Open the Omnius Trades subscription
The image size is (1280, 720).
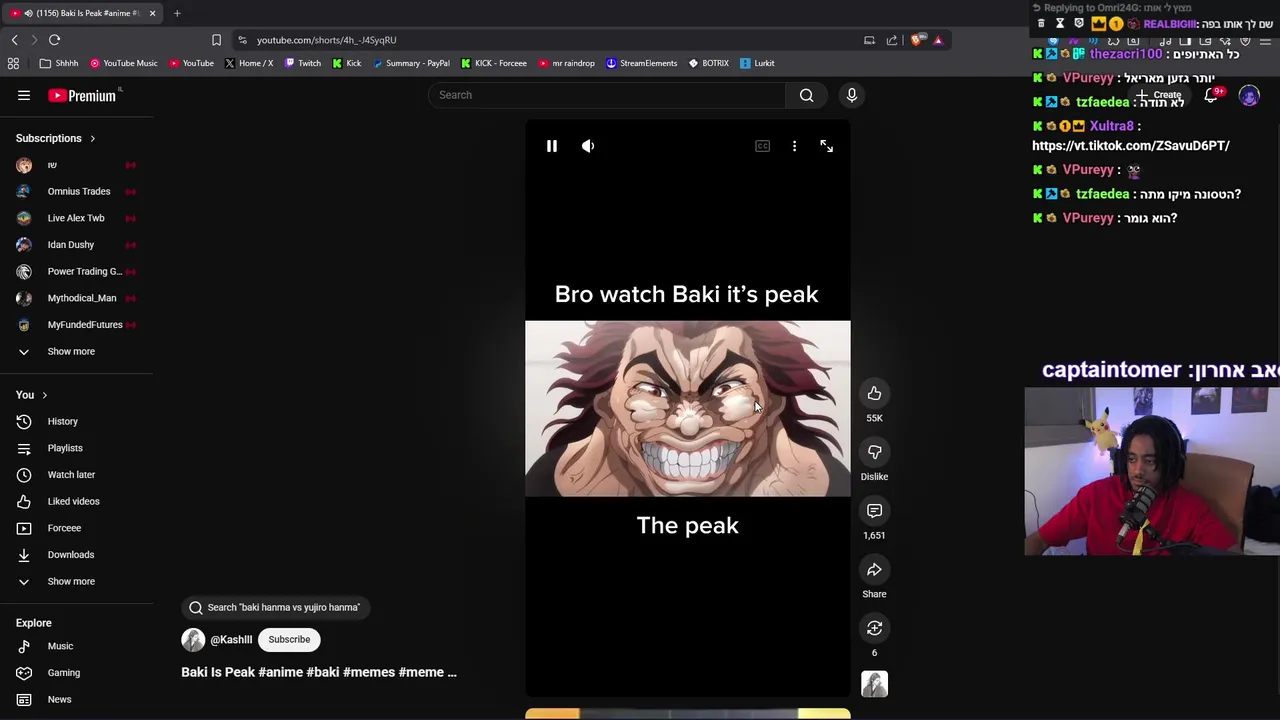77,191
